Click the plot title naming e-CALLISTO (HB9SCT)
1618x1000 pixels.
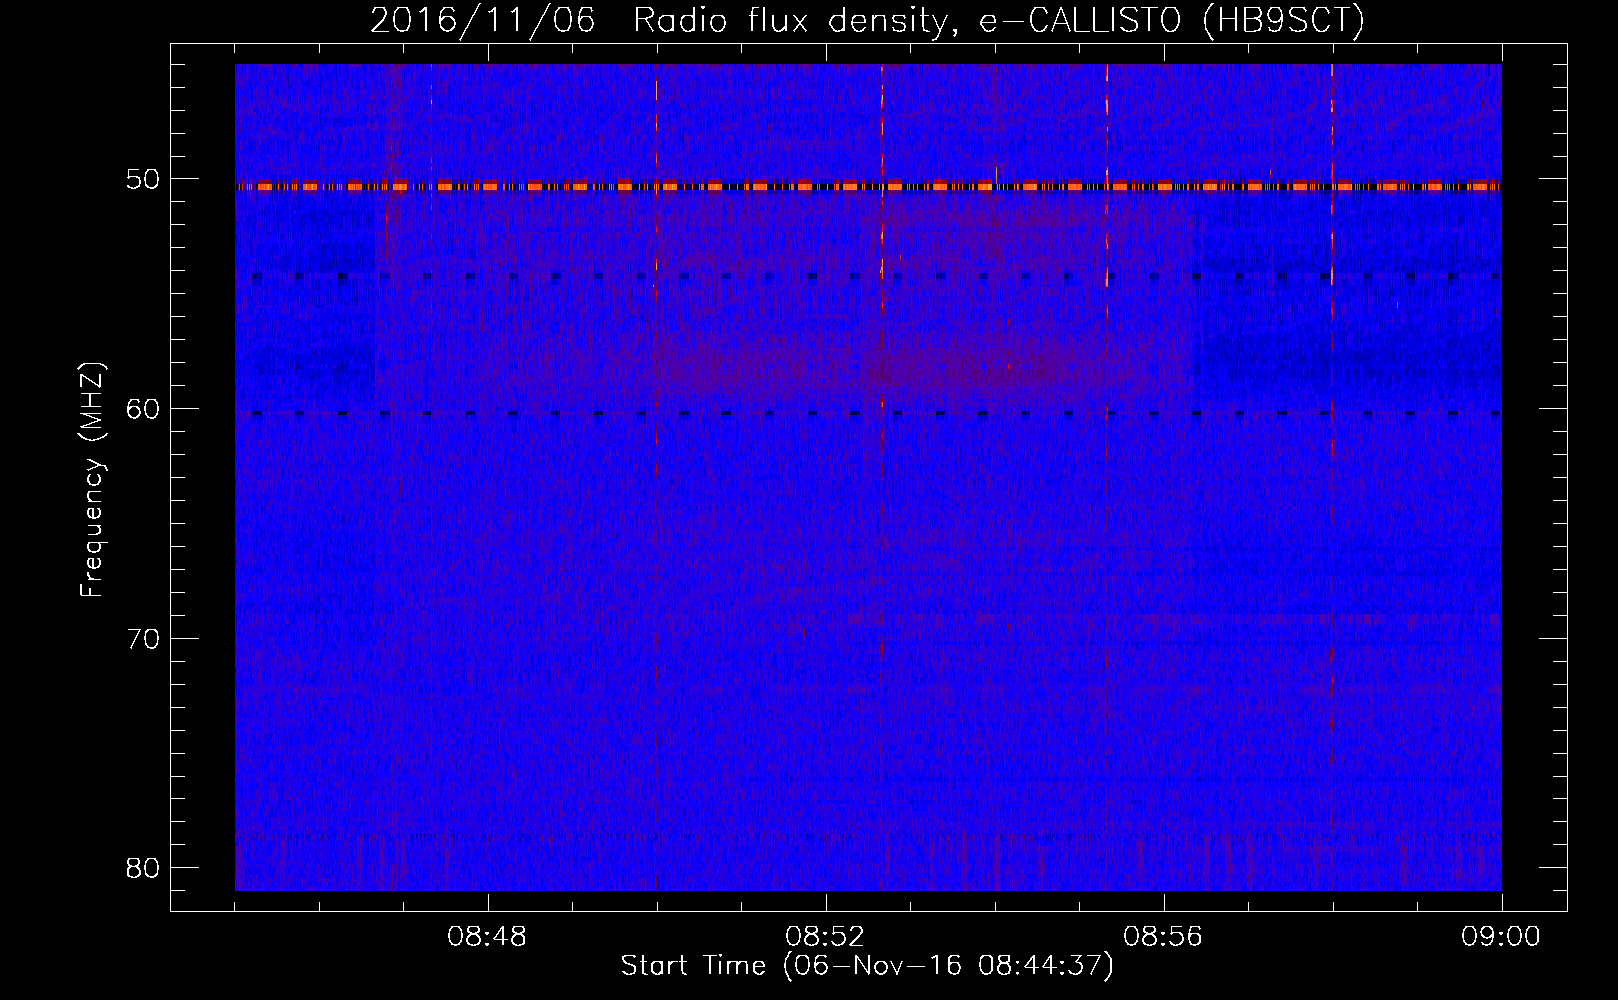point(867,20)
